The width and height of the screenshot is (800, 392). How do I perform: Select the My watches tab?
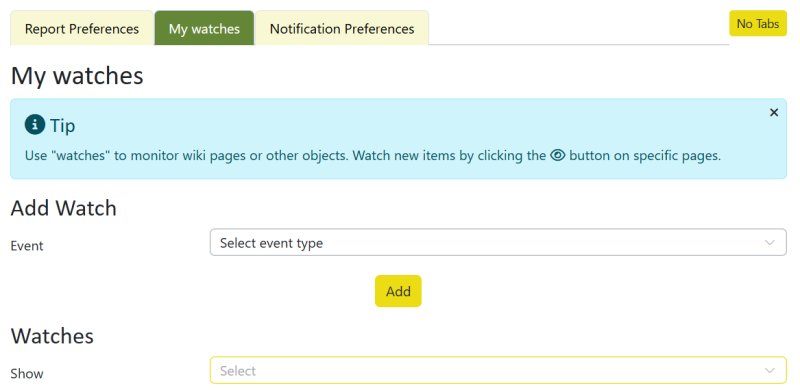pyautogui.click(x=204, y=29)
